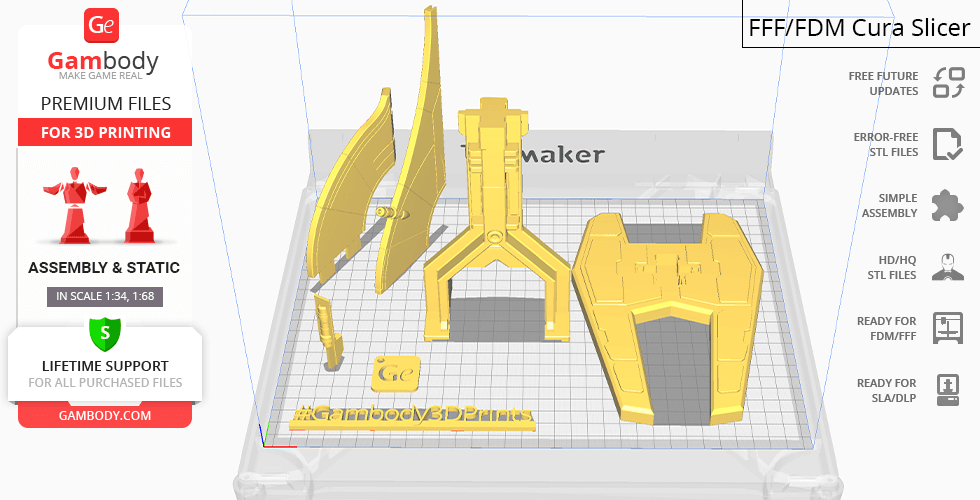Screen dimensions: 980x500
Task: Click the Gambody Ge logo icon
Action: 103,25
